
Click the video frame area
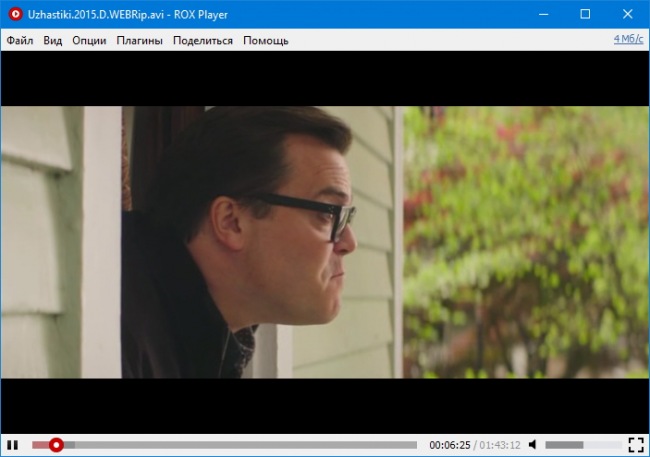(325, 242)
